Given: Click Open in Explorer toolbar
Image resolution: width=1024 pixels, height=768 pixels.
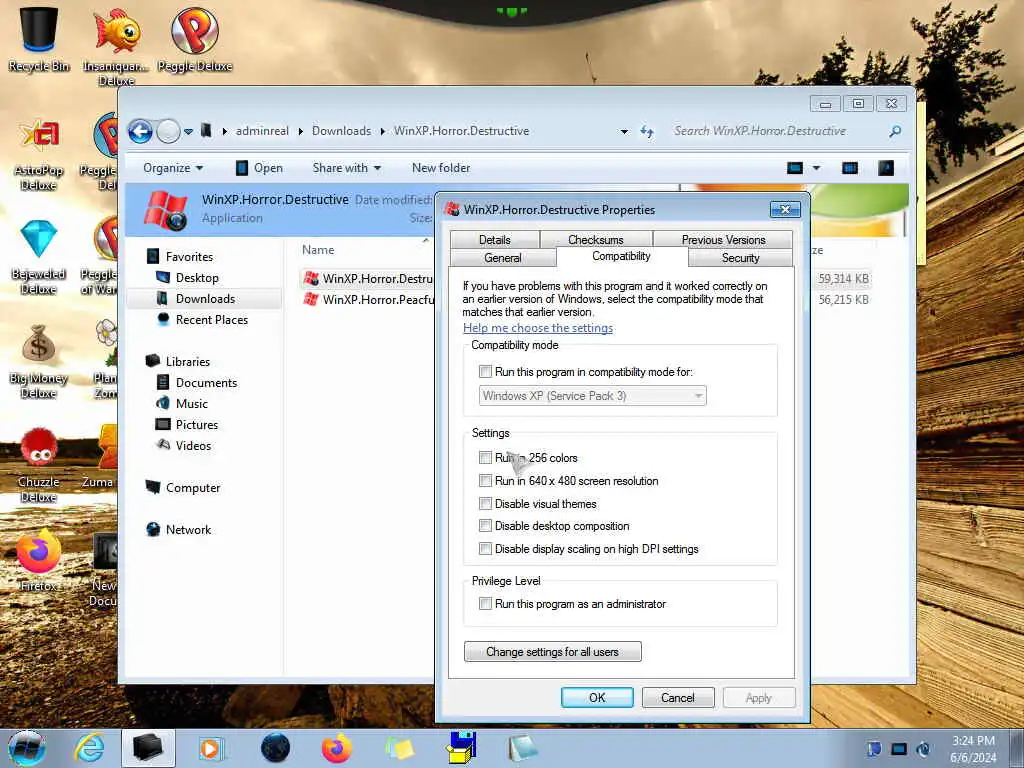Looking at the screenshot, I should click(x=259, y=168).
